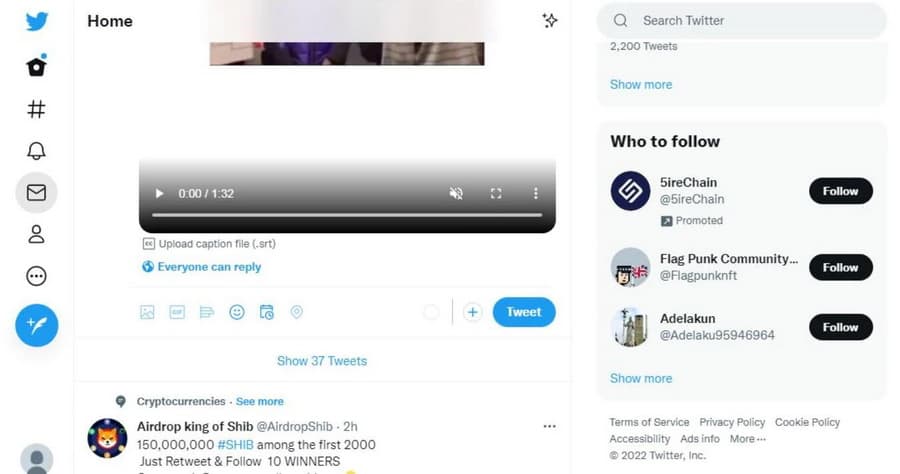This screenshot has height=474, width=900.
Task: Follow the 5ireChain account
Action: pos(840,191)
